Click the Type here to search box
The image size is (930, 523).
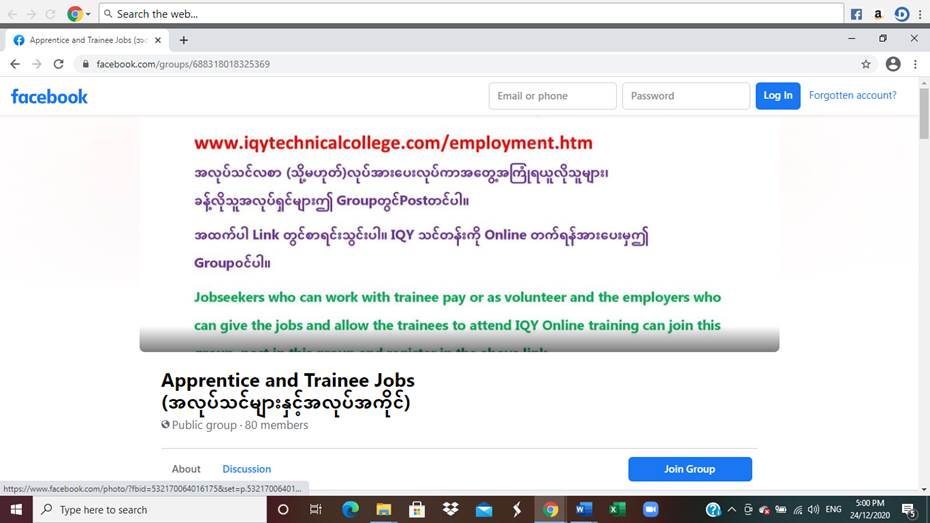(149, 509)
